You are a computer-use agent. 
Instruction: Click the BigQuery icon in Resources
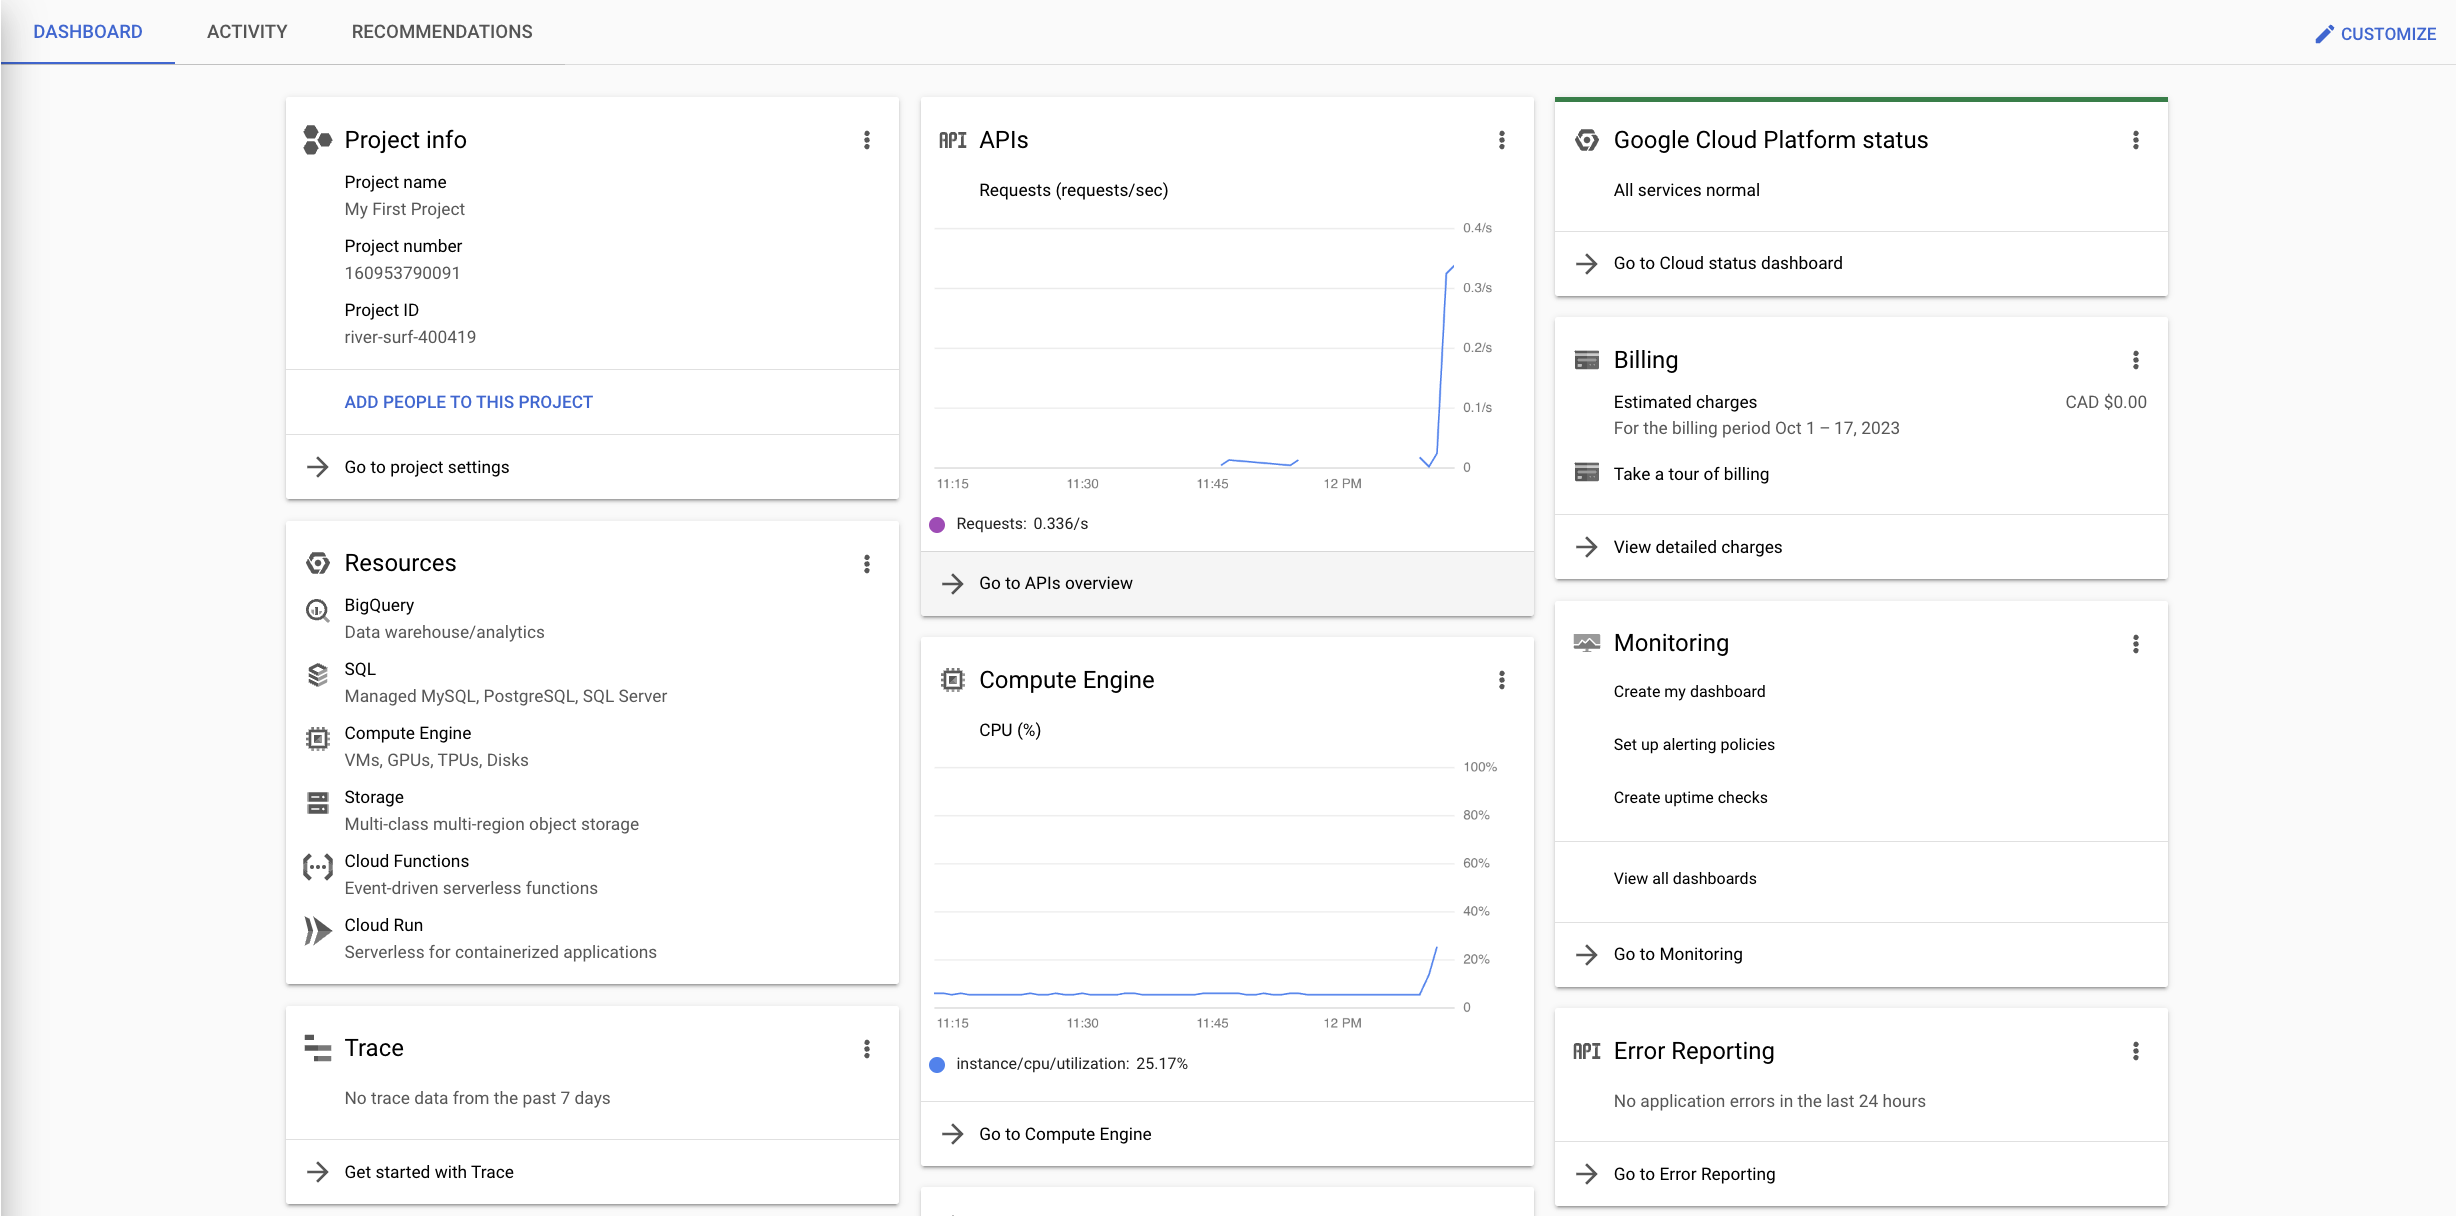pos(317,610)
